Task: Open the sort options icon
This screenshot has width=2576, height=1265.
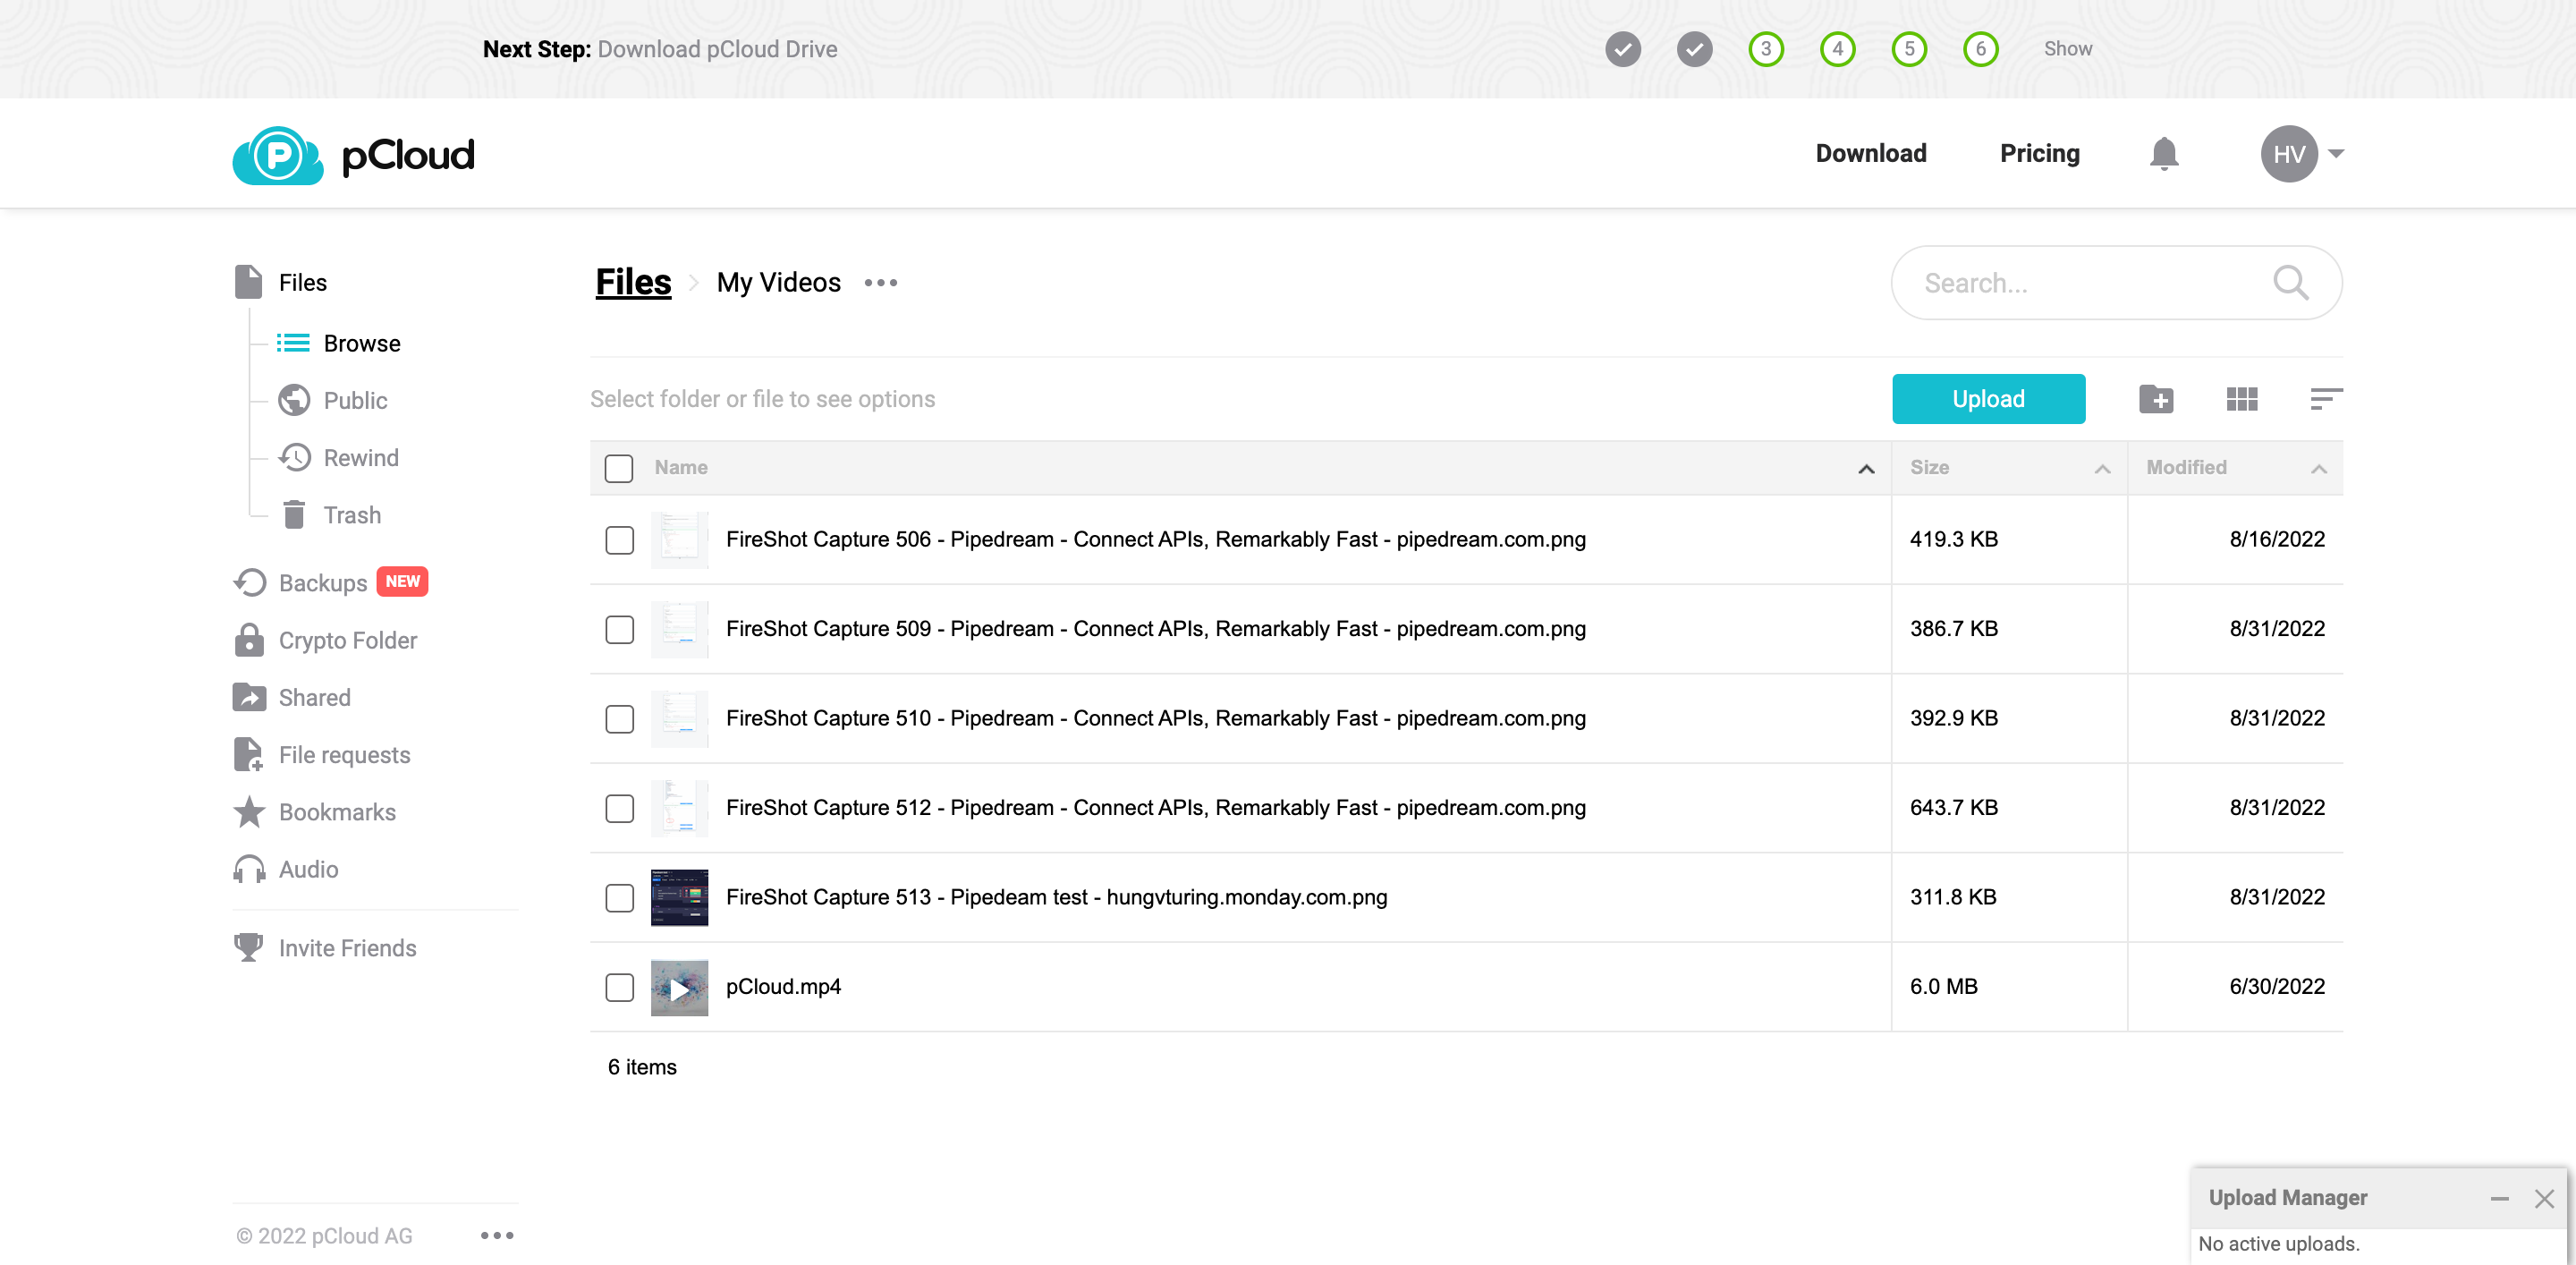Action: (x=2325, y=398)
